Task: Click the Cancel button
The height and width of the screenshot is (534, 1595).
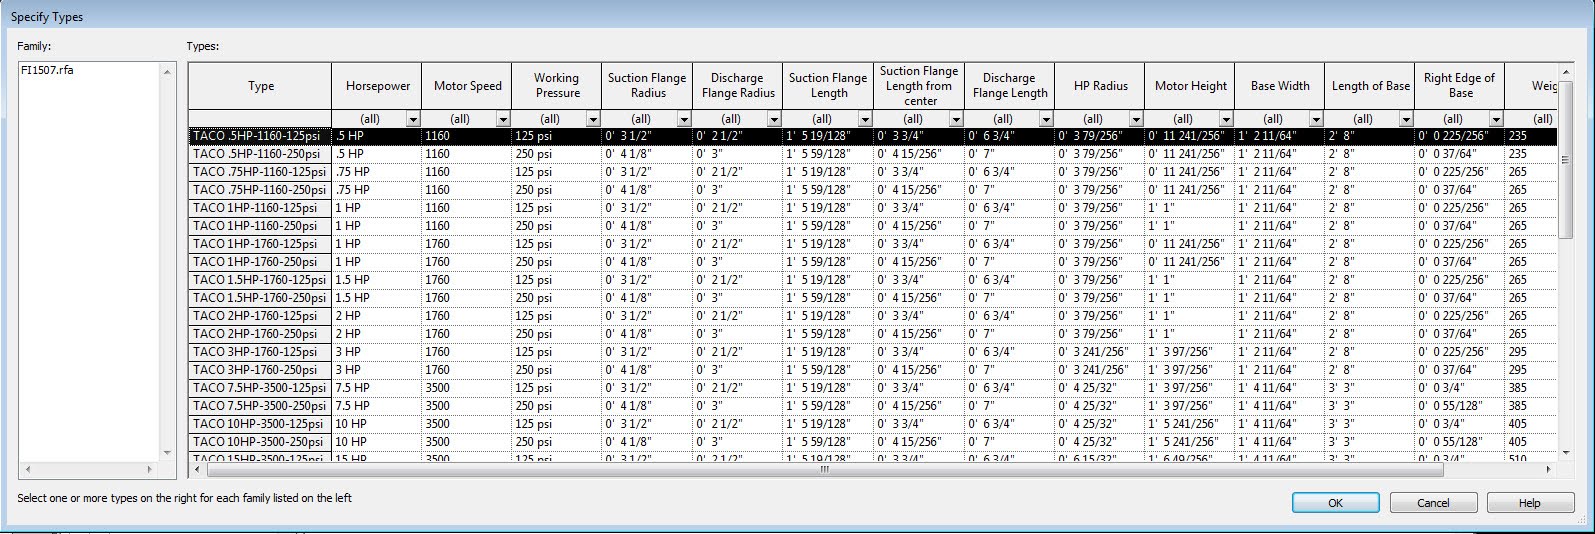Action: 1432,503
